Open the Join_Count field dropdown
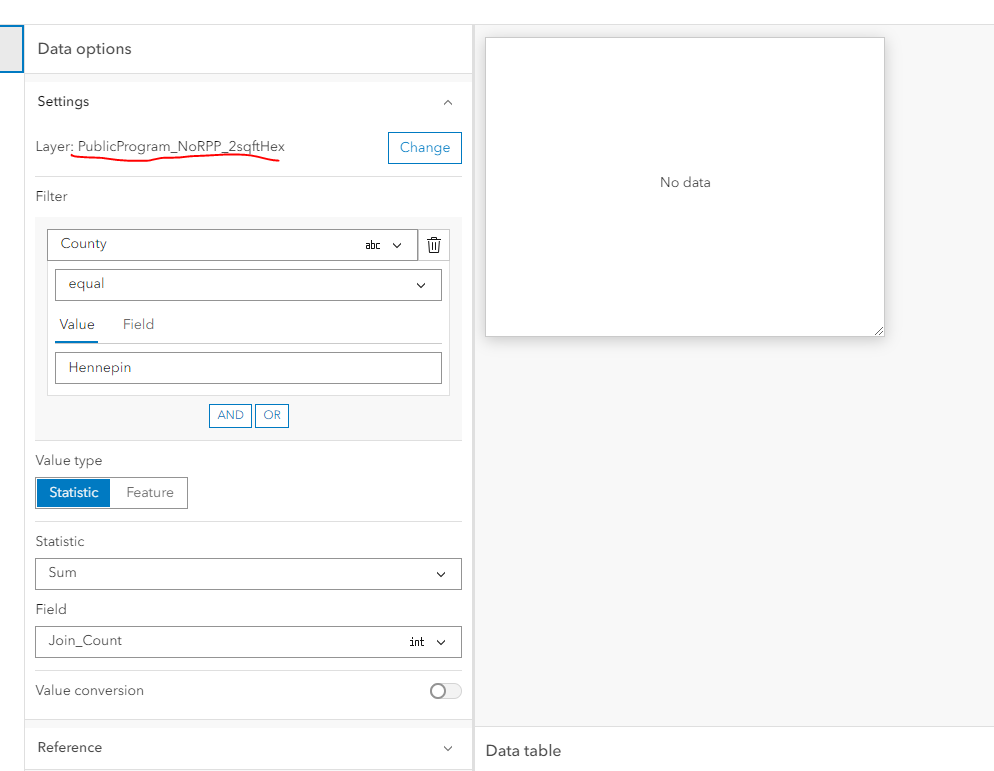994x771 pixels. [248, 642]
